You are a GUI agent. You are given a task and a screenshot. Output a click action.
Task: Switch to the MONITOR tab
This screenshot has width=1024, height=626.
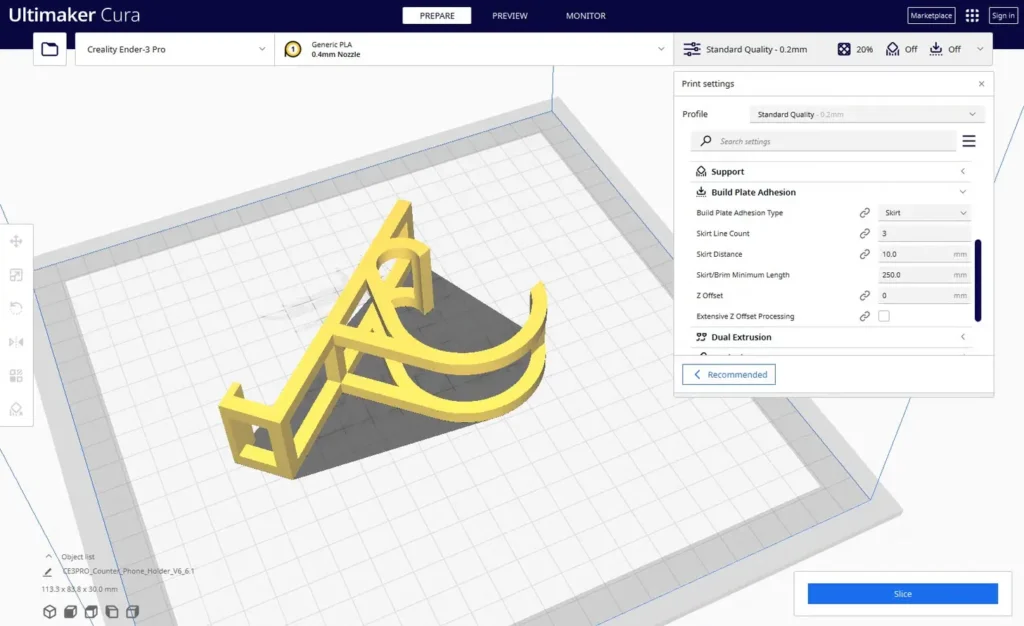coord(586,16)
